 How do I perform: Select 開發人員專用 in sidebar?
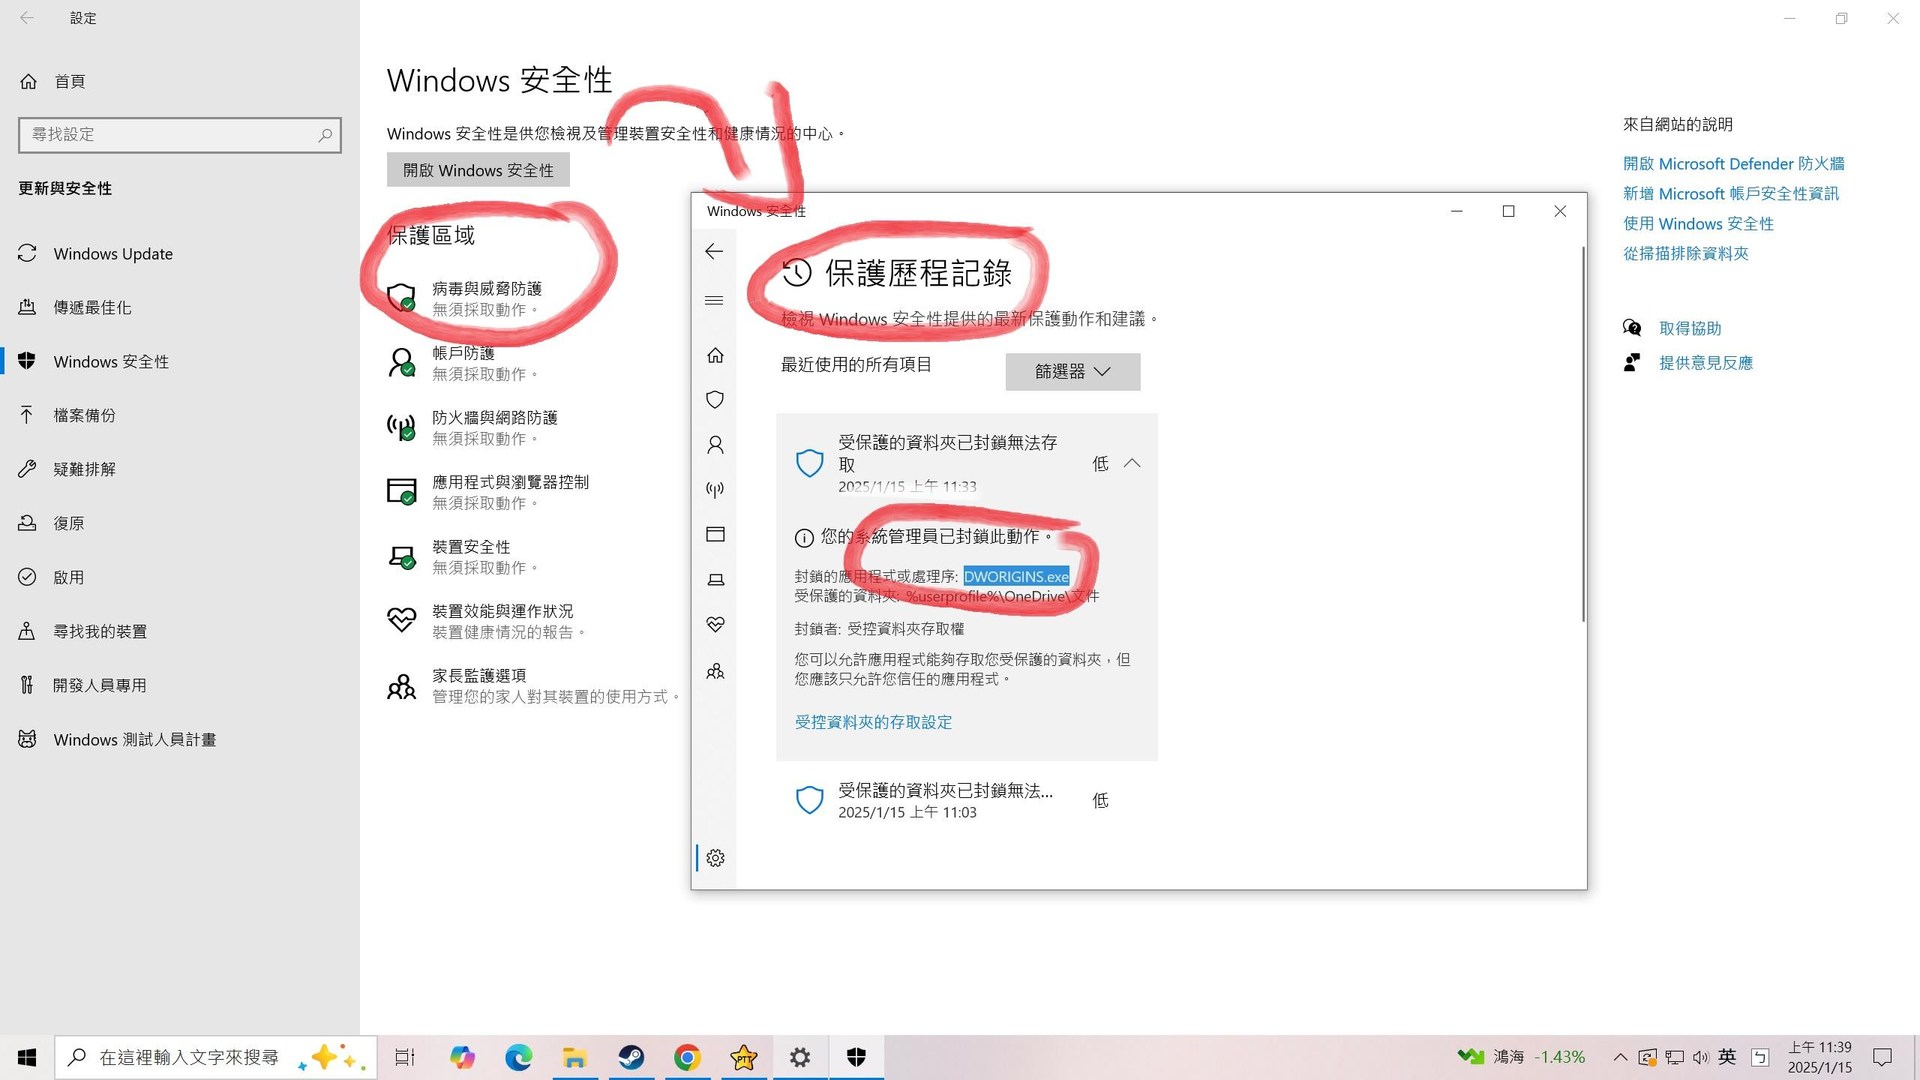pos(100,685)
